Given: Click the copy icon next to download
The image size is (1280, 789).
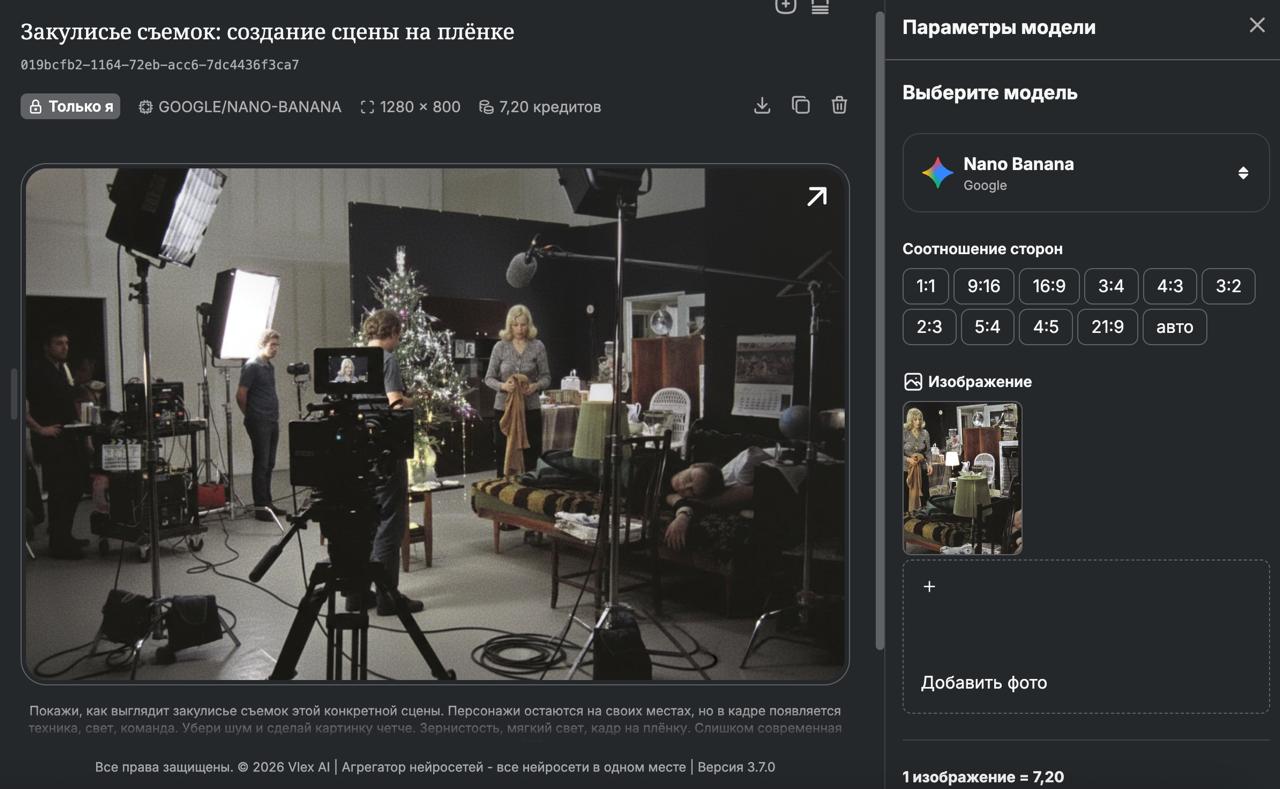Looking at the screenshot, I should 801,106.
